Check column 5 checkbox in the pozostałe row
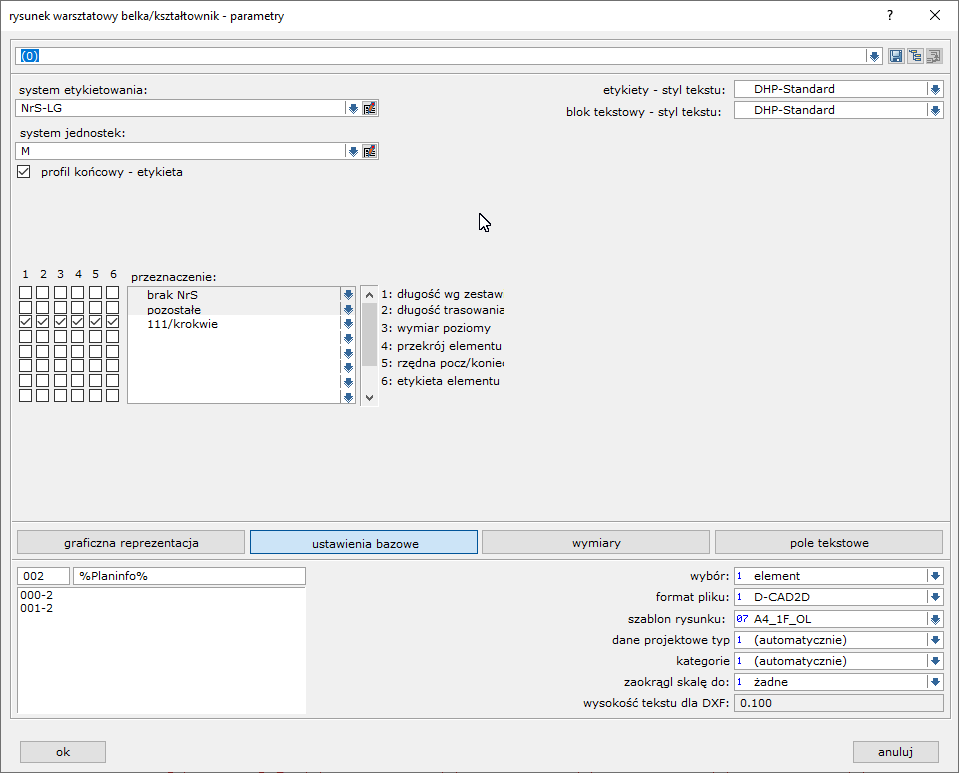Viewport: 959px width, 773px height. point(95,307)
